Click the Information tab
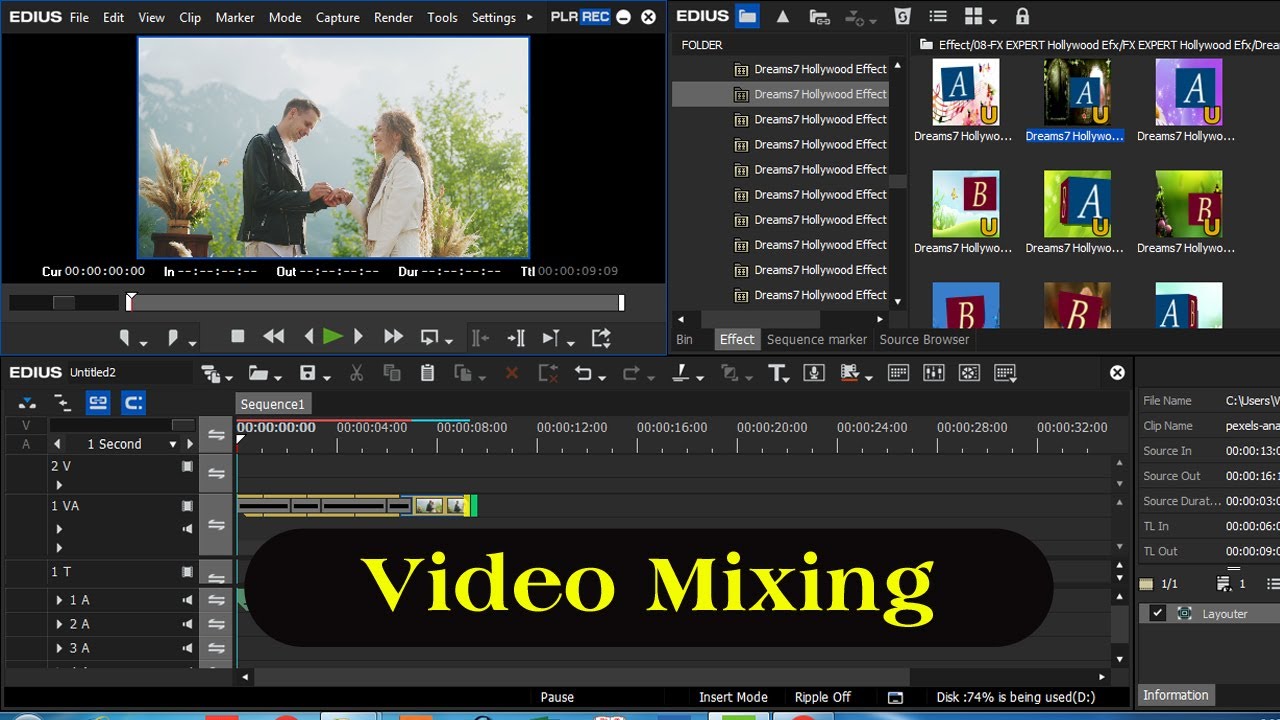The width and height of the screenshot is (1280, 720). coord(1176,695)
